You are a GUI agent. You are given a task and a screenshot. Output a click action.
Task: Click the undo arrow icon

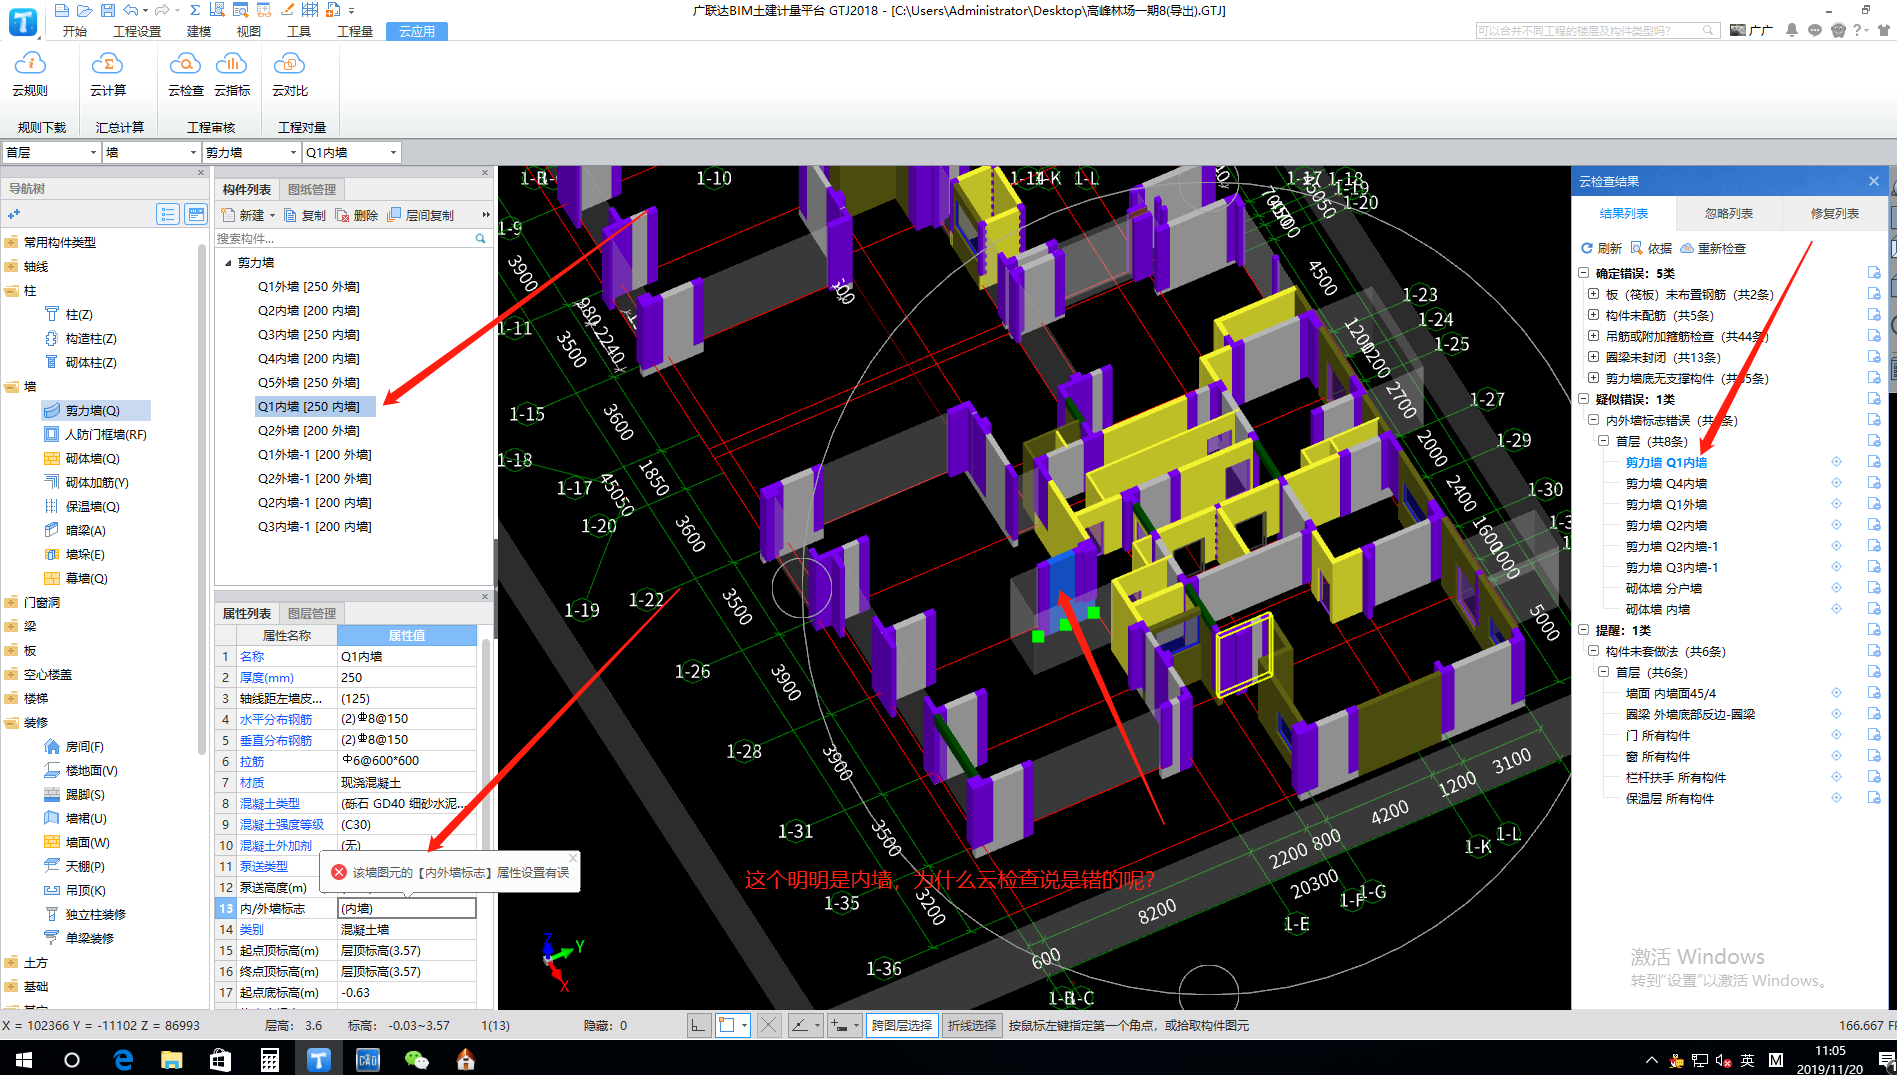click(x=131, y=10)
